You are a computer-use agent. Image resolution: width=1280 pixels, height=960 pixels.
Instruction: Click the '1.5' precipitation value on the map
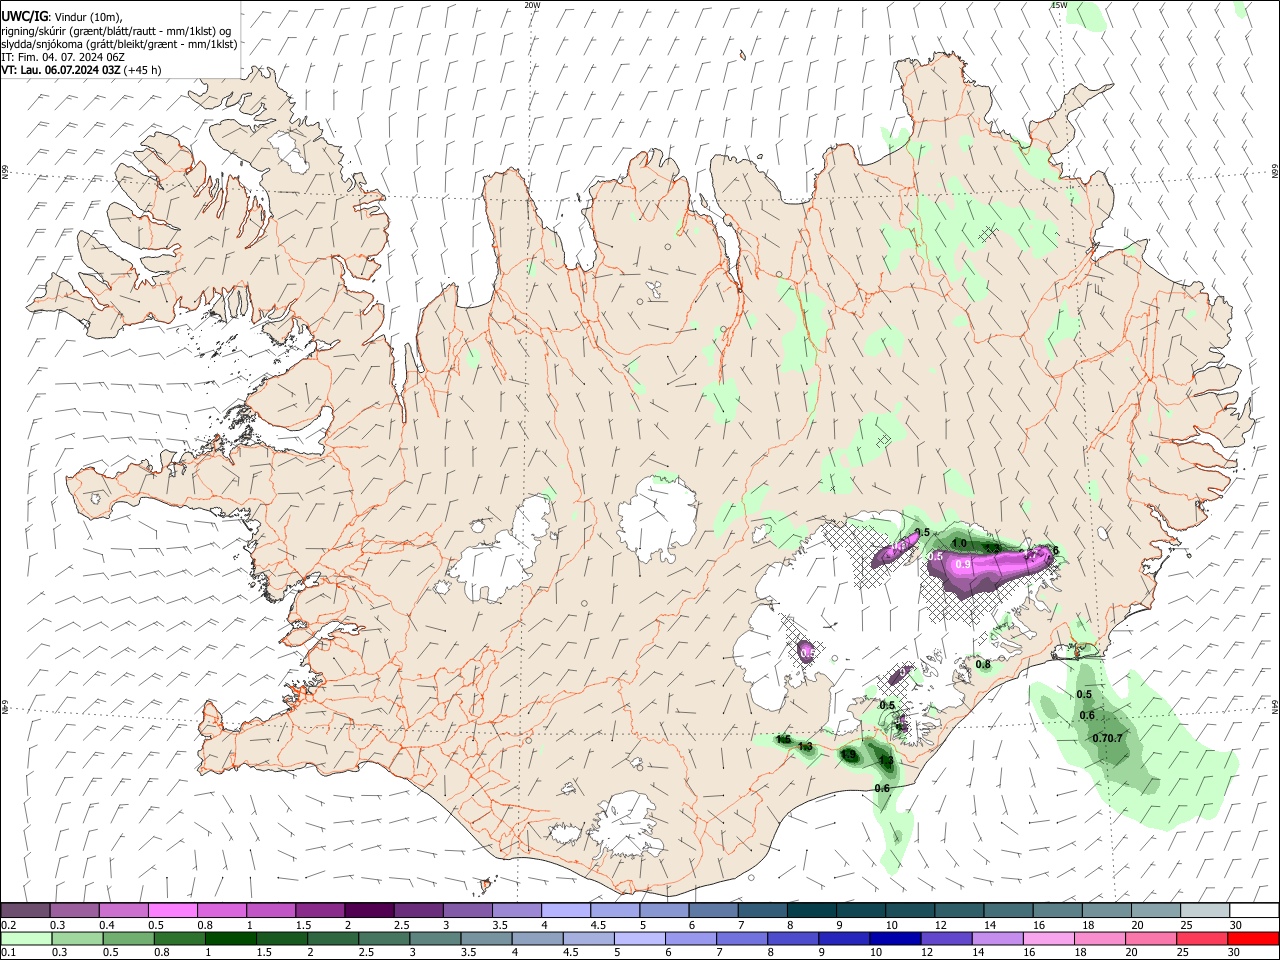pos(783,739)
